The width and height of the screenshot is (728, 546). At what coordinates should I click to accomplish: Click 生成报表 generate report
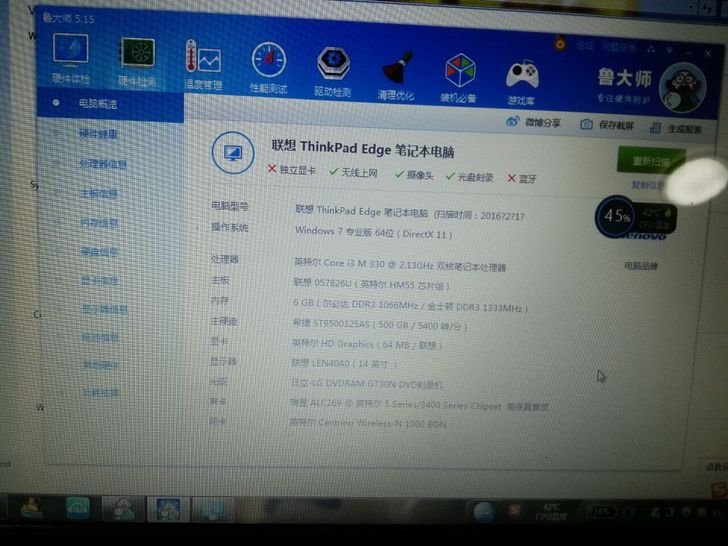tap(676, 129)
